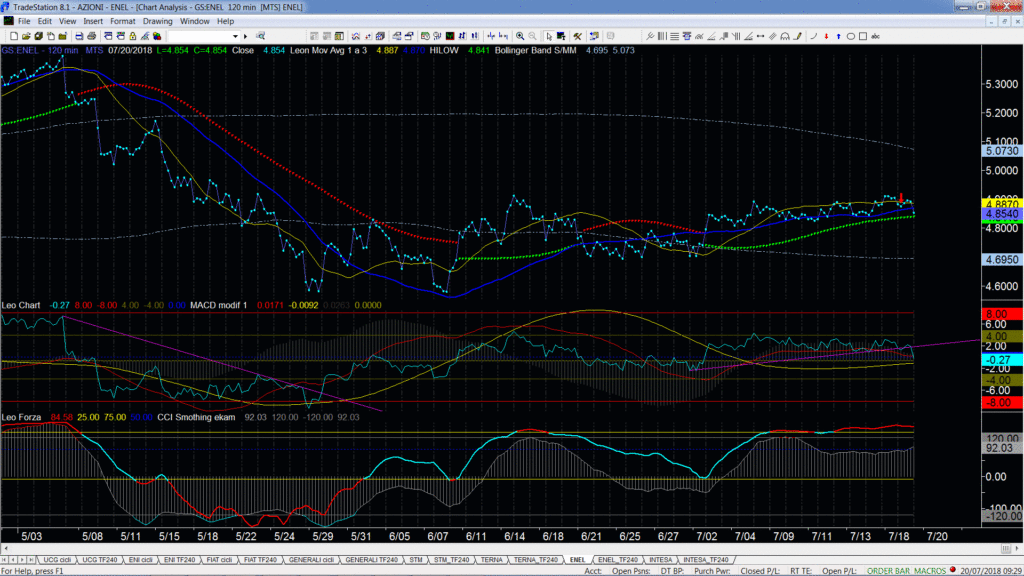Screen dimensions: 1024x576
Task: Switch to the UCG cicli workspace tab
Action: tap(57, 560)
